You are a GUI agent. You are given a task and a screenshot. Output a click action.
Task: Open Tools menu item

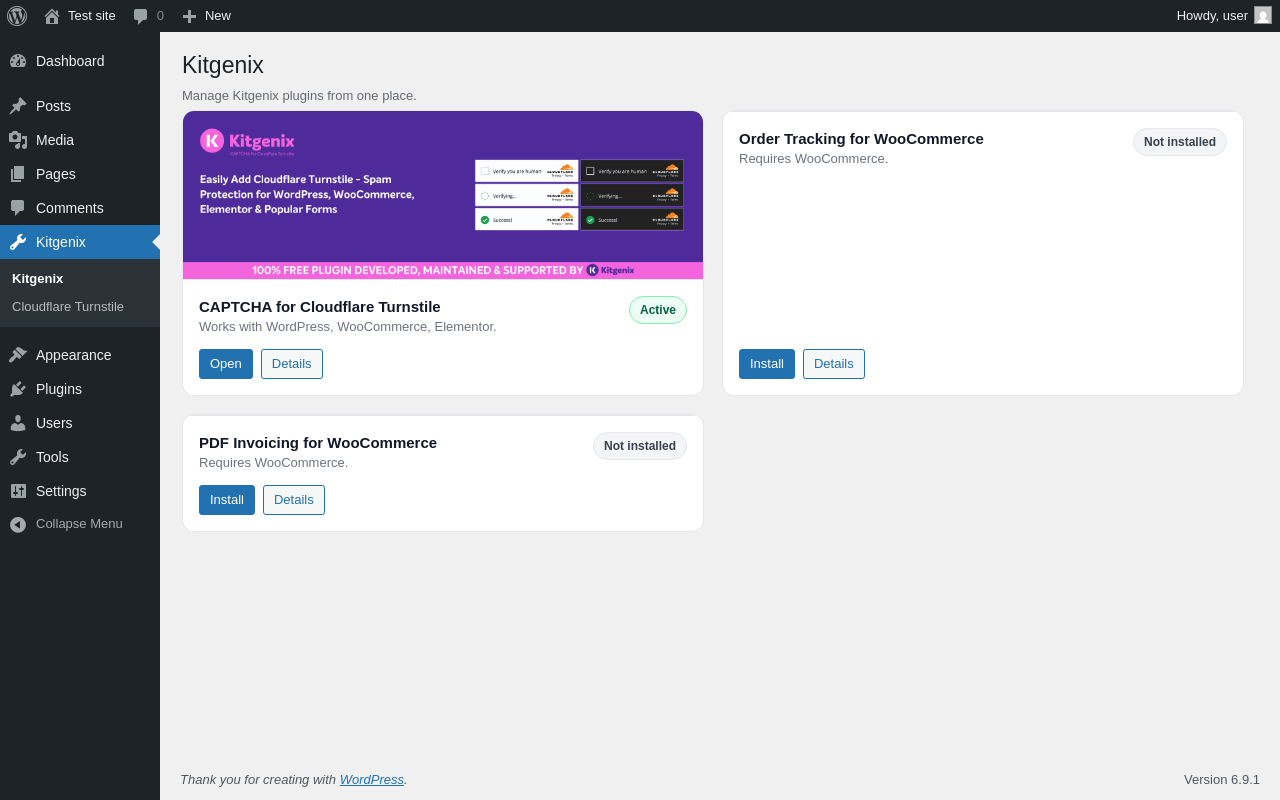point(80,457)
